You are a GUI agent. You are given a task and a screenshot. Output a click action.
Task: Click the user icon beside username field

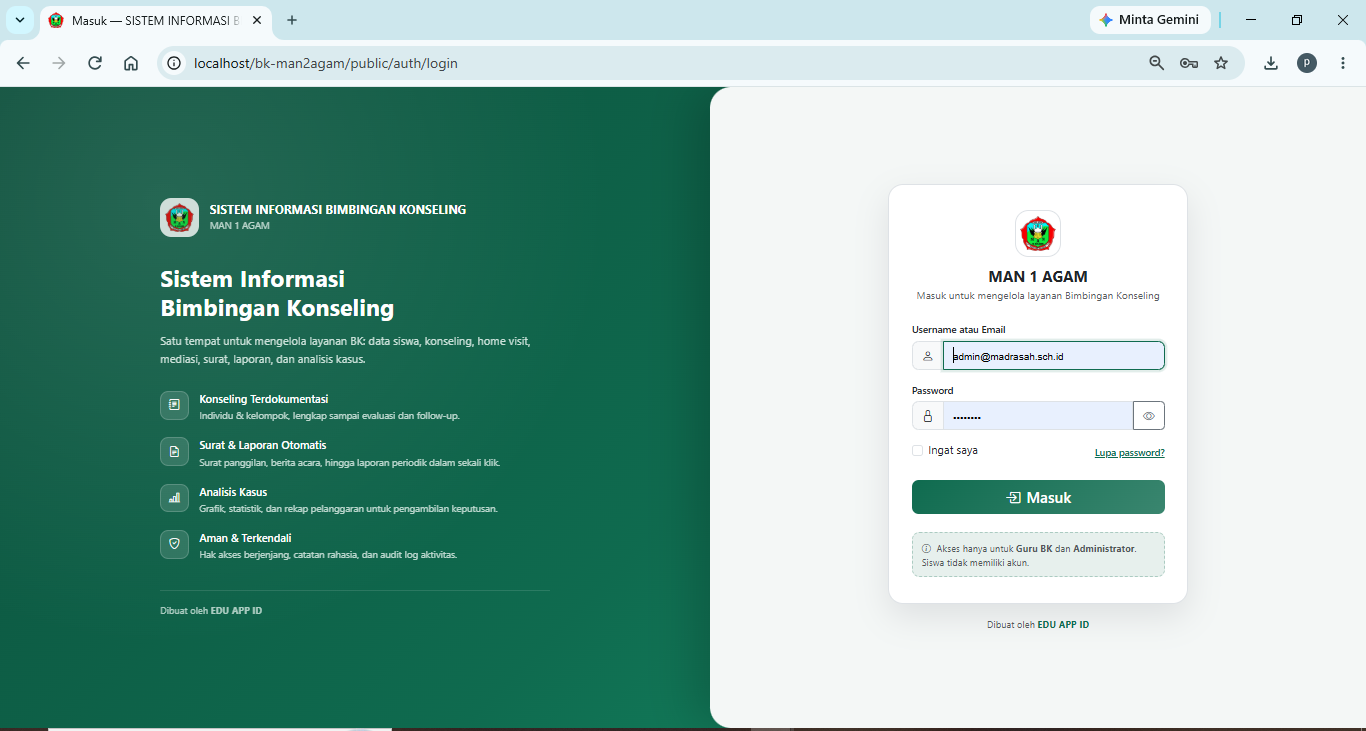tap(927, 356)
